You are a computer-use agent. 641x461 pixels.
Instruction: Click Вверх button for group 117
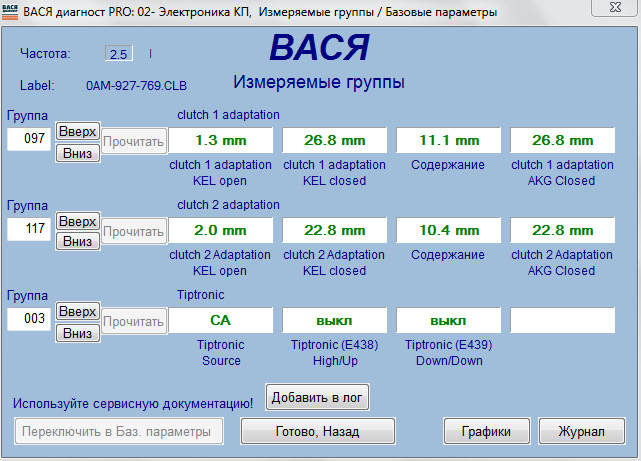pos(78,222)
